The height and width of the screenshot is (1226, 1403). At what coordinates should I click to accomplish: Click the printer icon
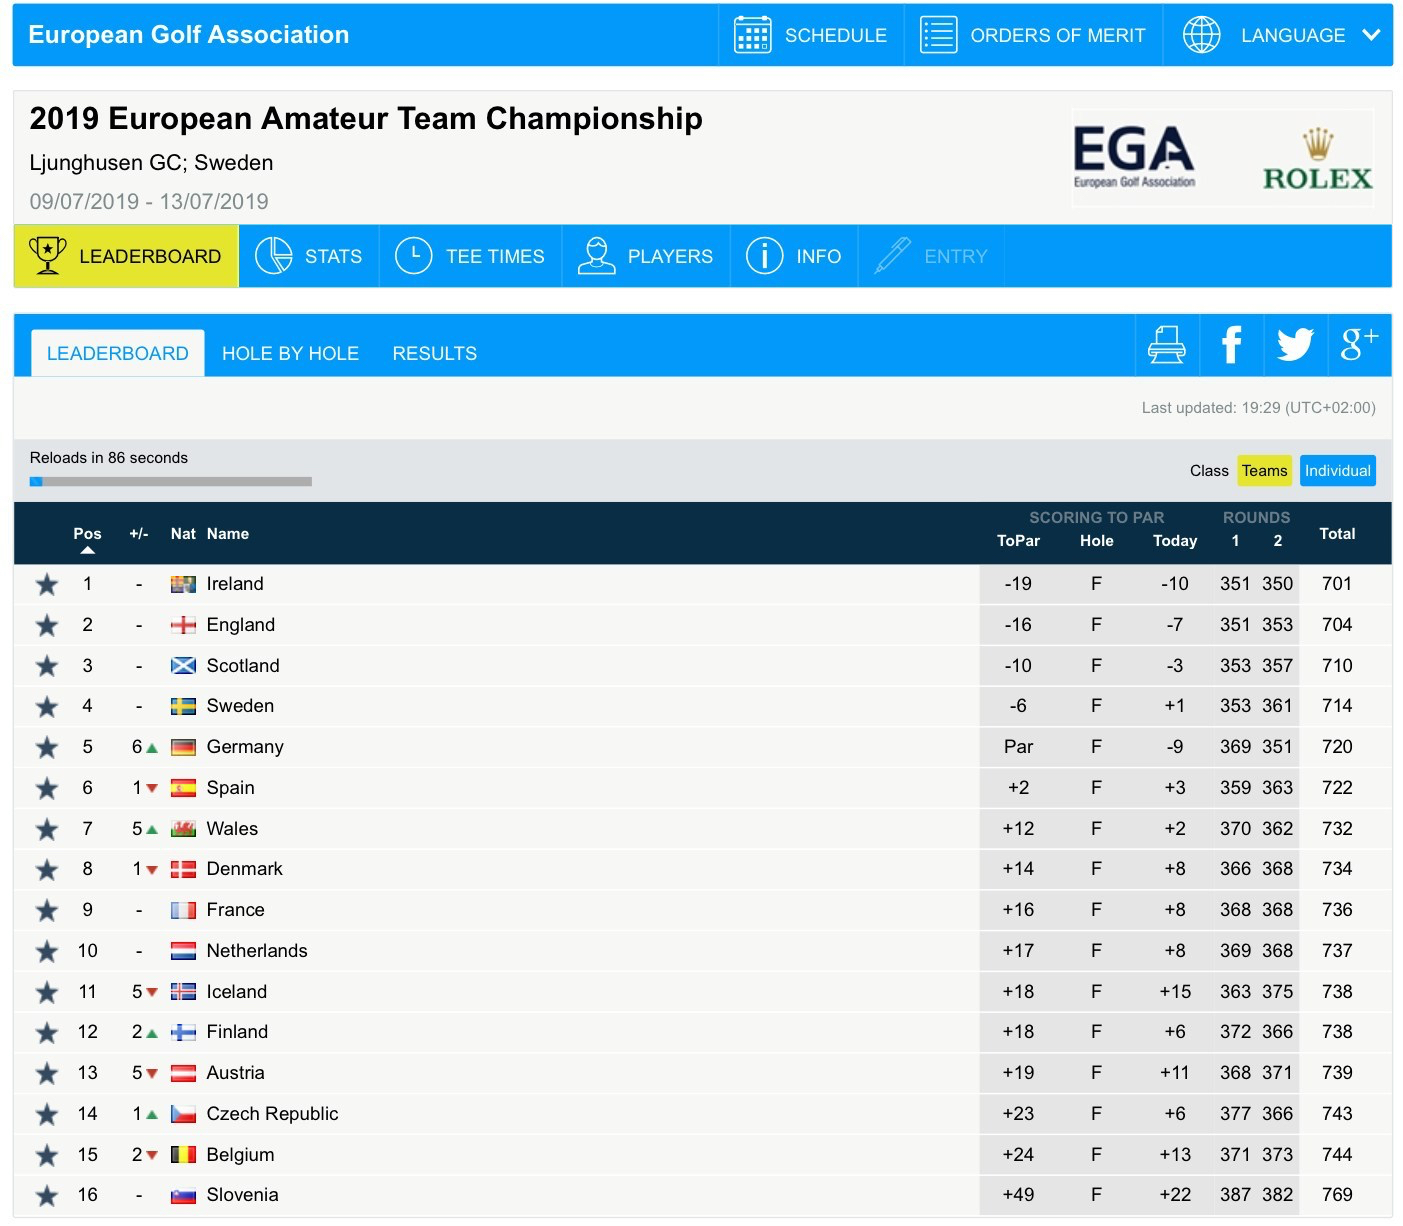(1166, 345)
